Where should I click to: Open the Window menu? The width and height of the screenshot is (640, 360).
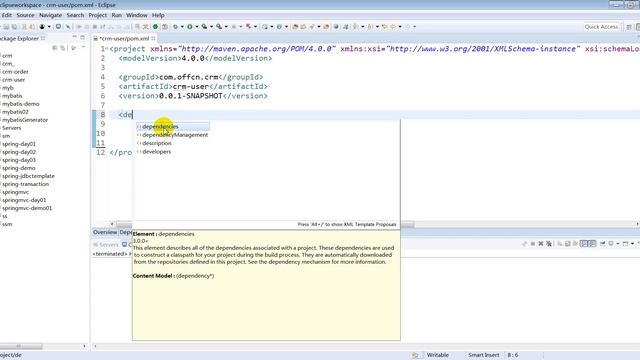(x=137, y=15)
